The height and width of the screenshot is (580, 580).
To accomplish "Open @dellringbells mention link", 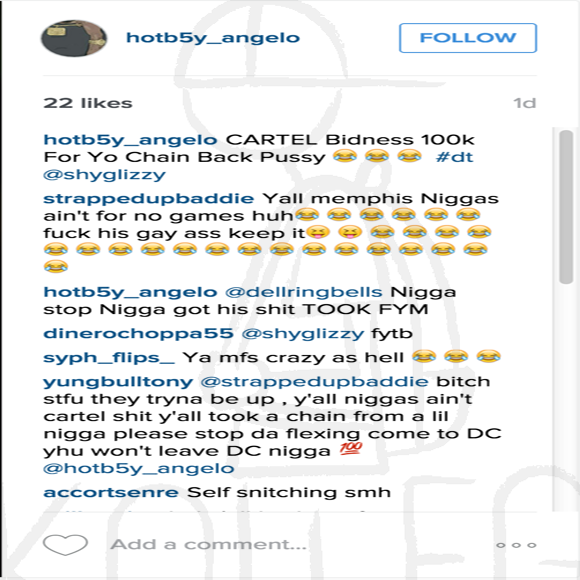I will [304, 292].
